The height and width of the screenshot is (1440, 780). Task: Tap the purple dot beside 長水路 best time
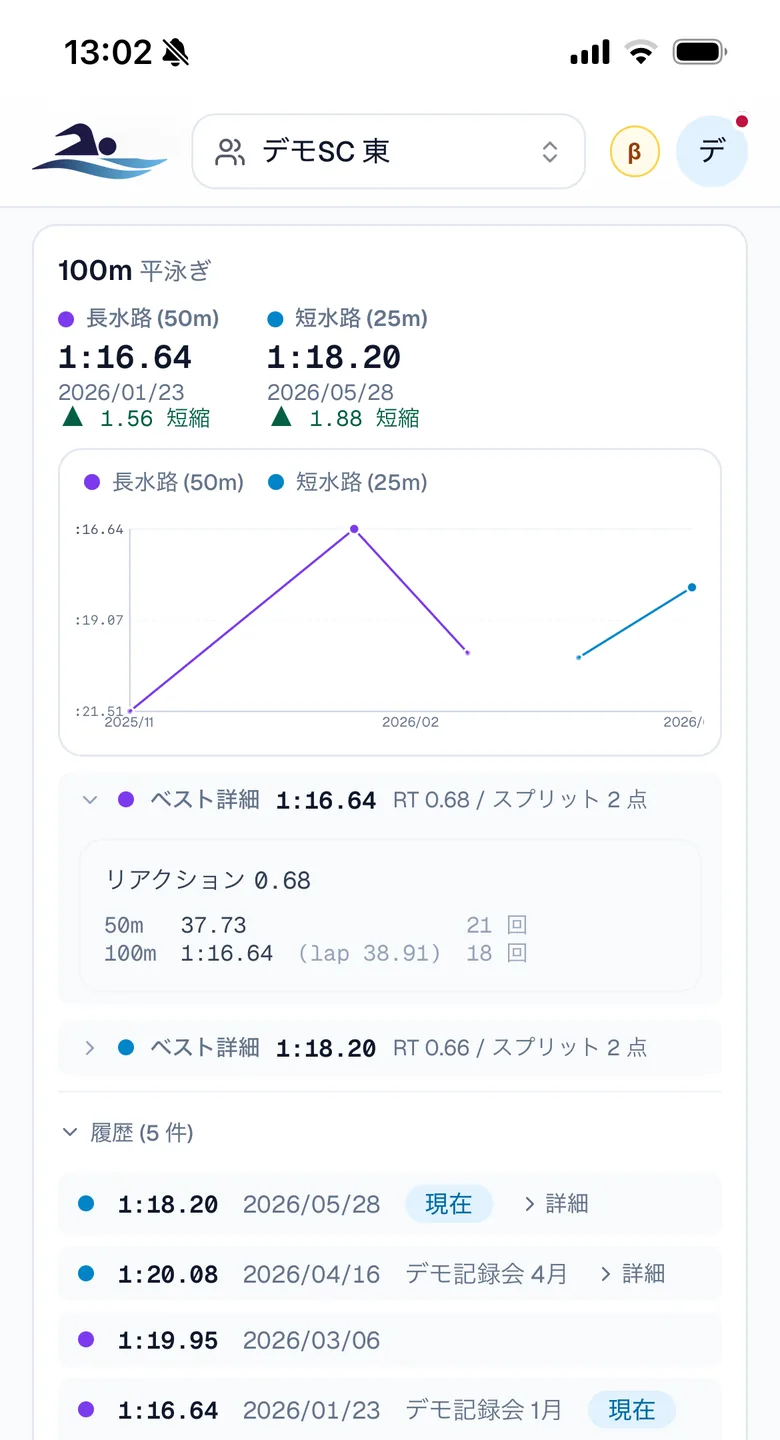(x=67, y=319)
